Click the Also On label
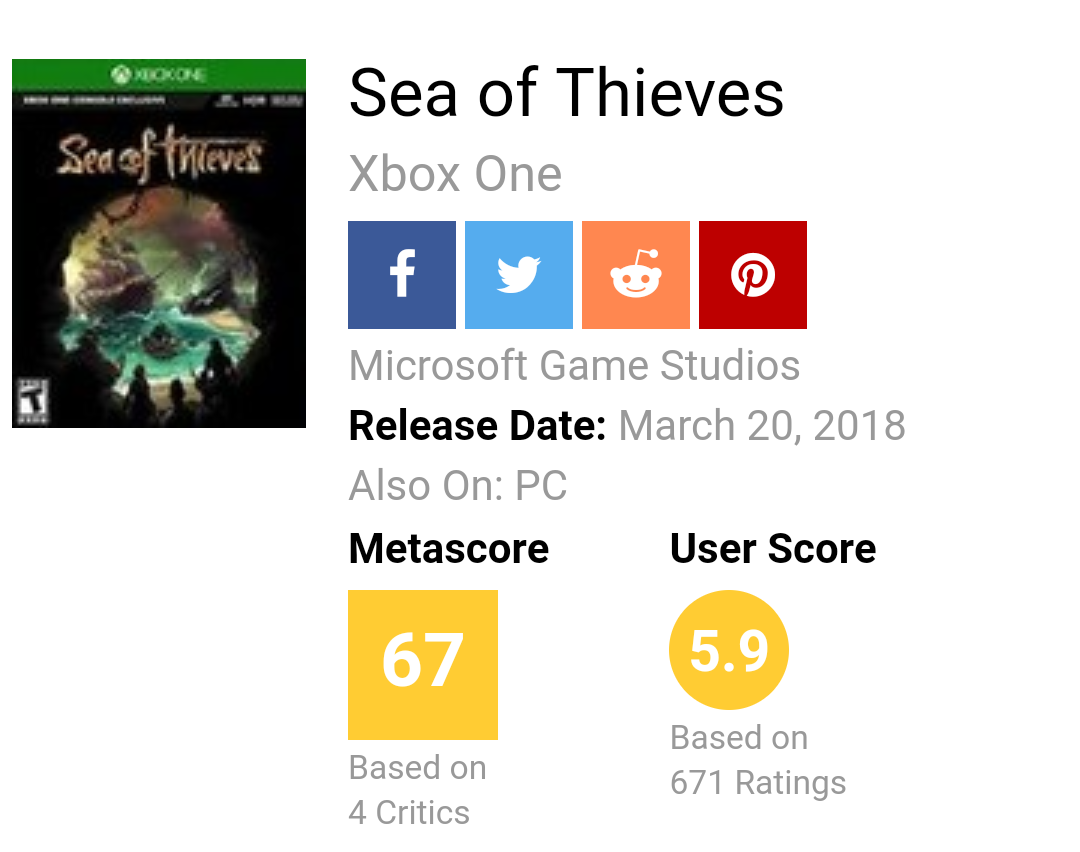 tap(427, 487)
